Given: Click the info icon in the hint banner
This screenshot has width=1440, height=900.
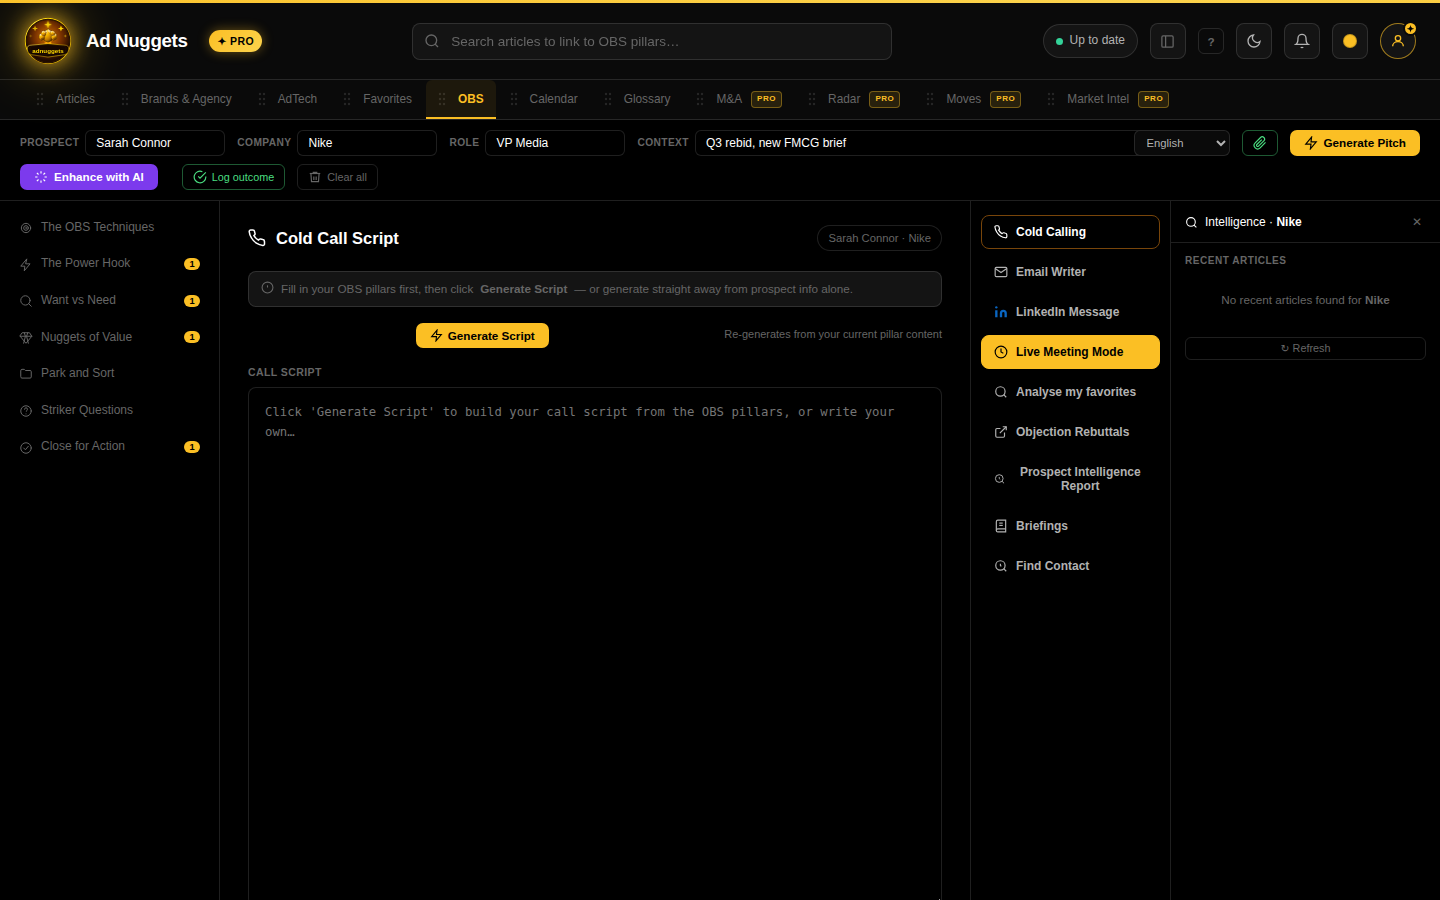Looking at the screenshot, I should click(267, 288).
